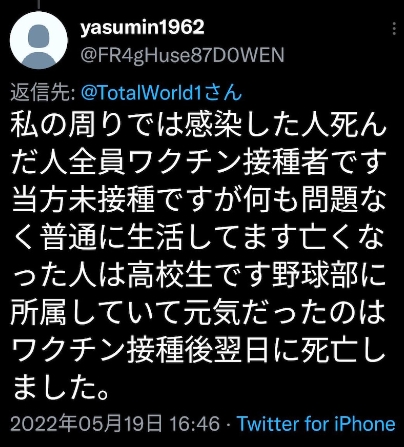Select the tweet line starting 私の周りでは
This screenshot has width=404, height=447.
pyautogui.click(x=199, y=126)
